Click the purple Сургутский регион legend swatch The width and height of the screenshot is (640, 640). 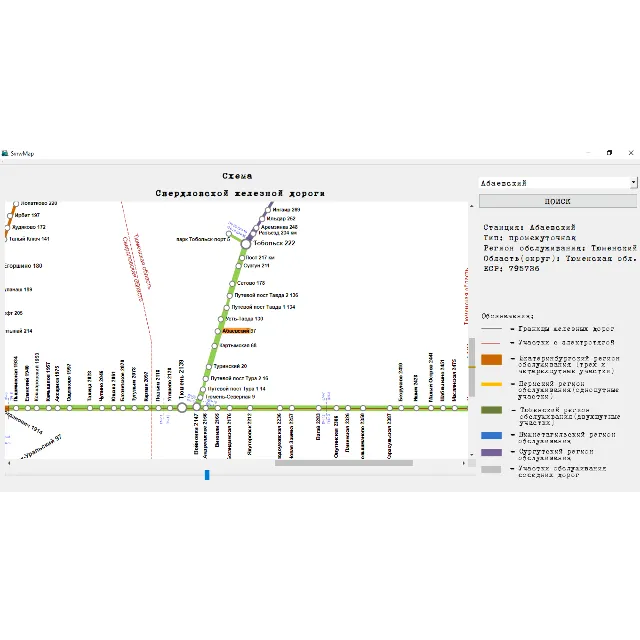click(491, 452)
